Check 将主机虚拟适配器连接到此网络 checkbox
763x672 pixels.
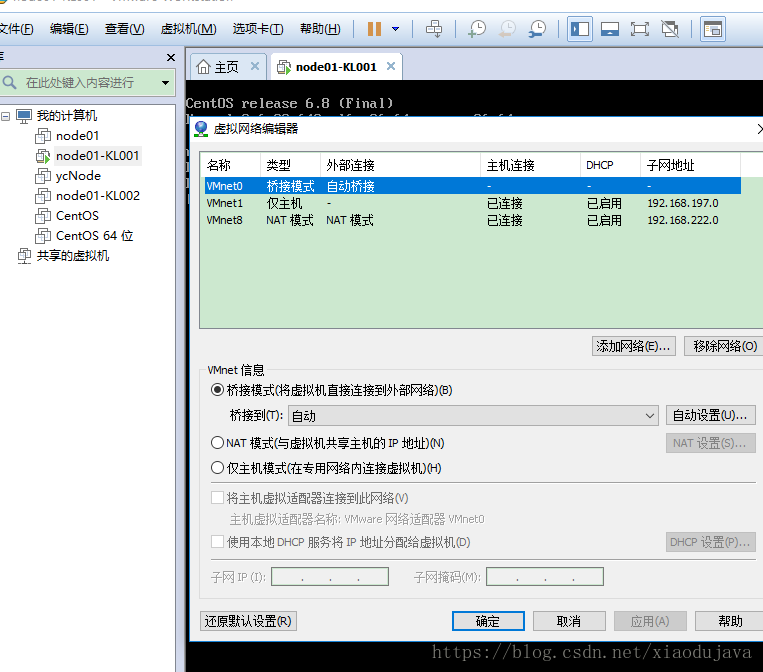click(x=217, y=498)
